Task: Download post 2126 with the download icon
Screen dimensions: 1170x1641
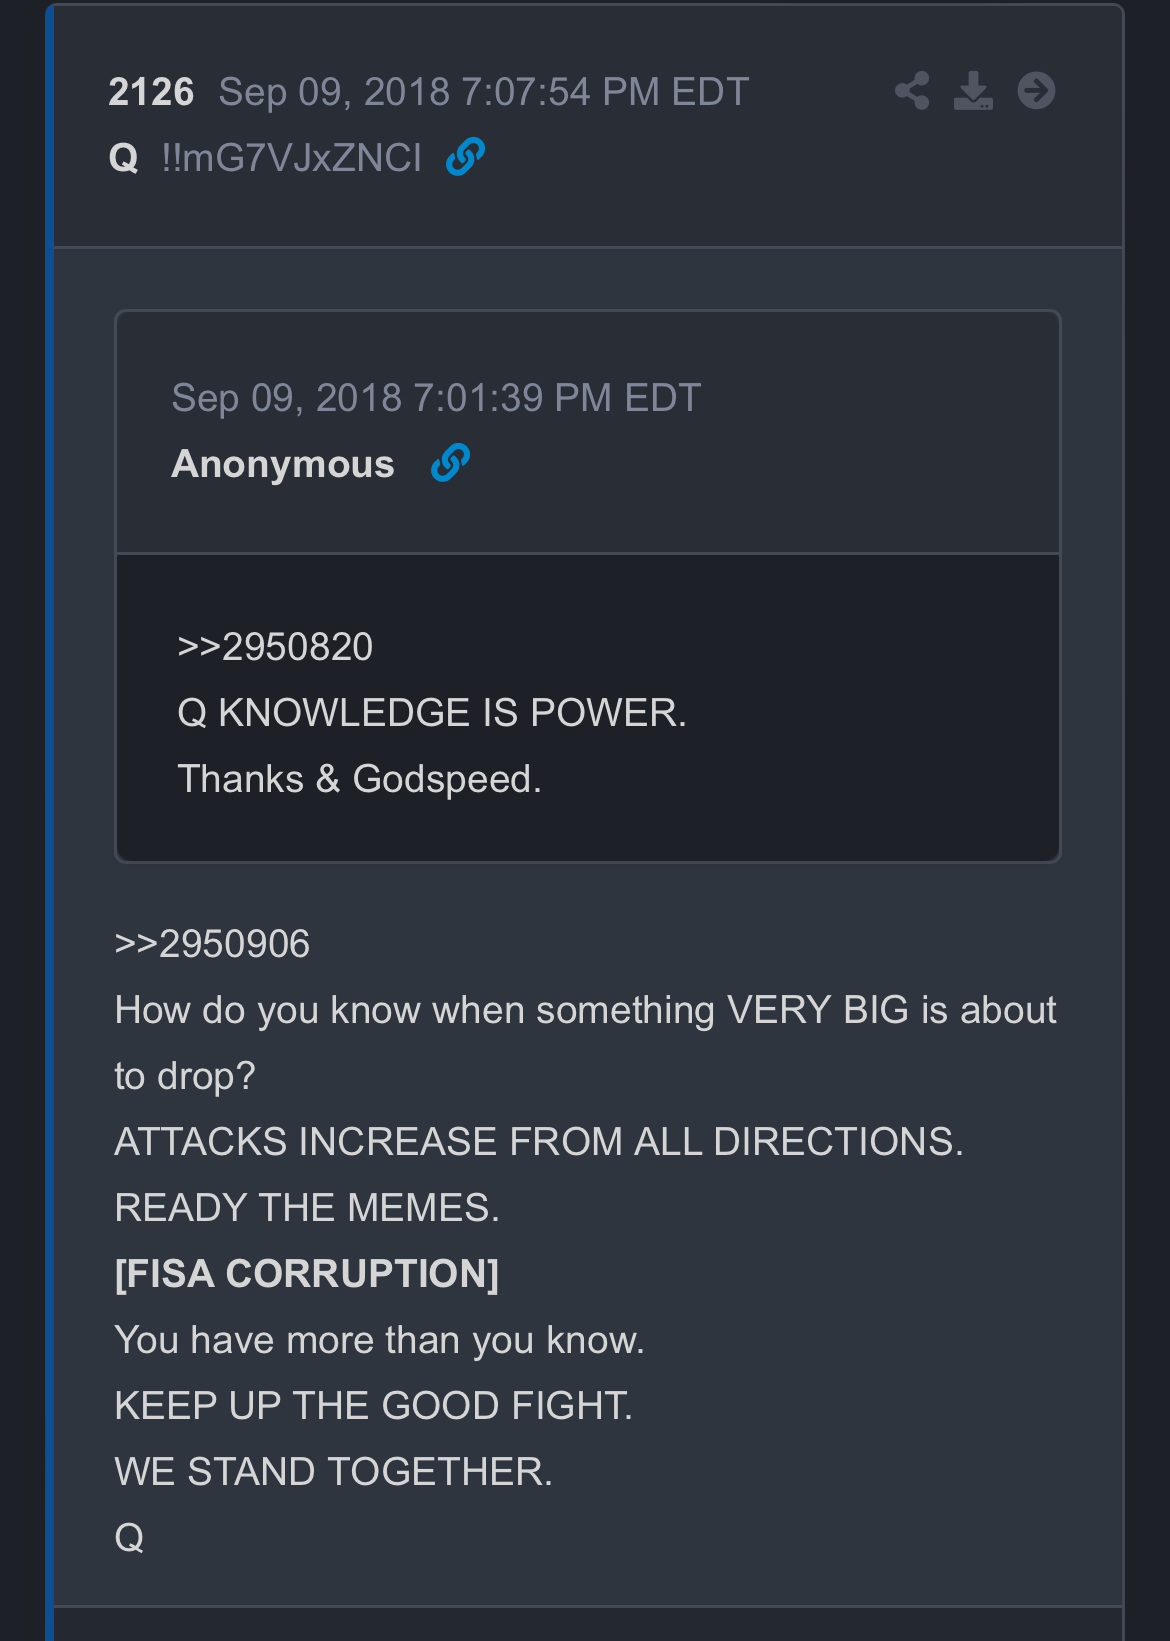Action: point(973,91)
